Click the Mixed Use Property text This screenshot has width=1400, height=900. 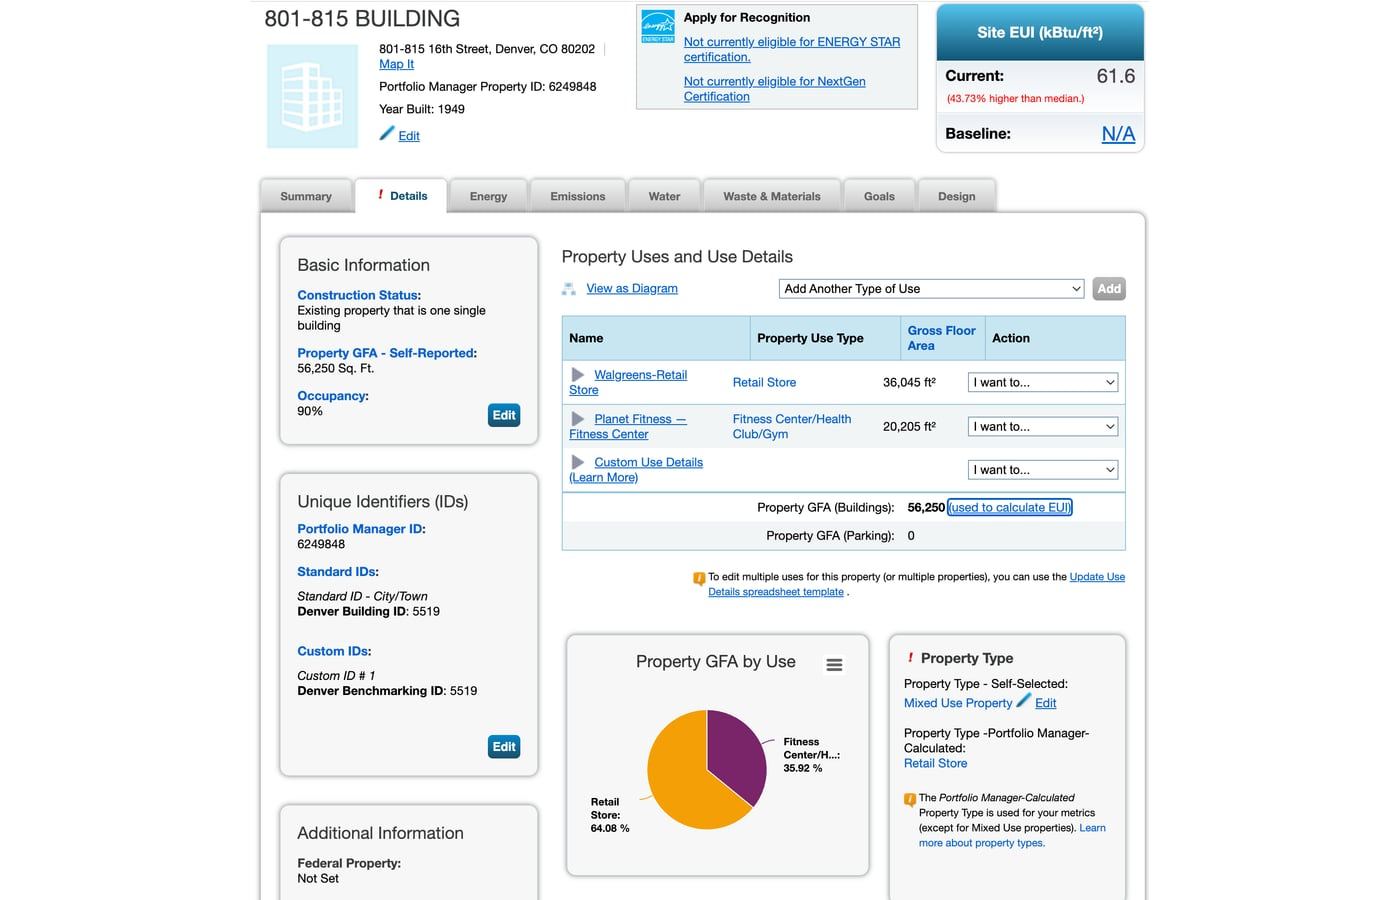(x=958, y=704)
